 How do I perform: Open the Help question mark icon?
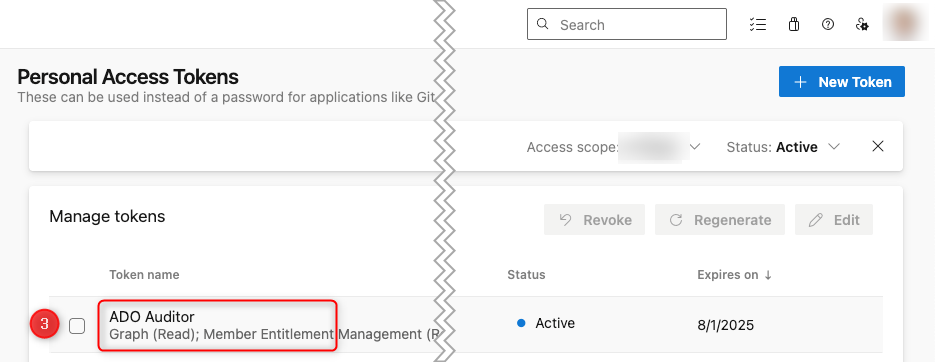(828, 24)
